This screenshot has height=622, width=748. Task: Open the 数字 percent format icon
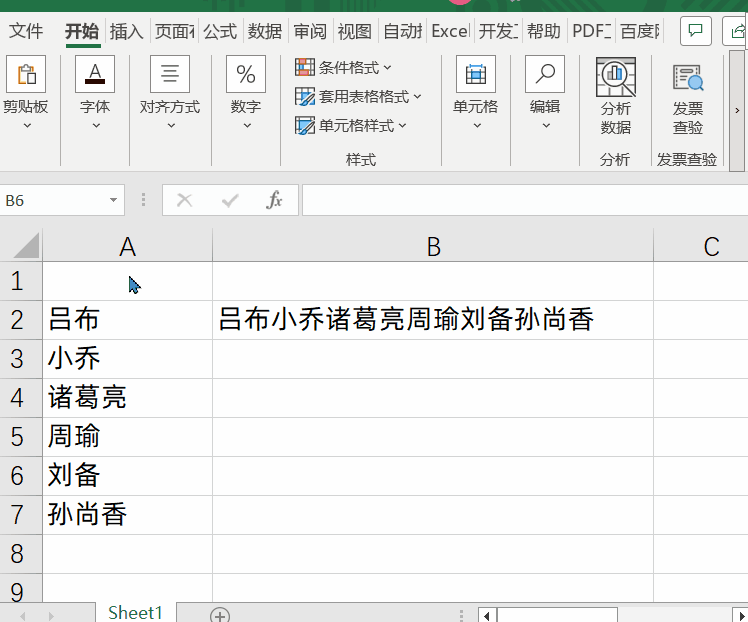click(x=246, y=74)
